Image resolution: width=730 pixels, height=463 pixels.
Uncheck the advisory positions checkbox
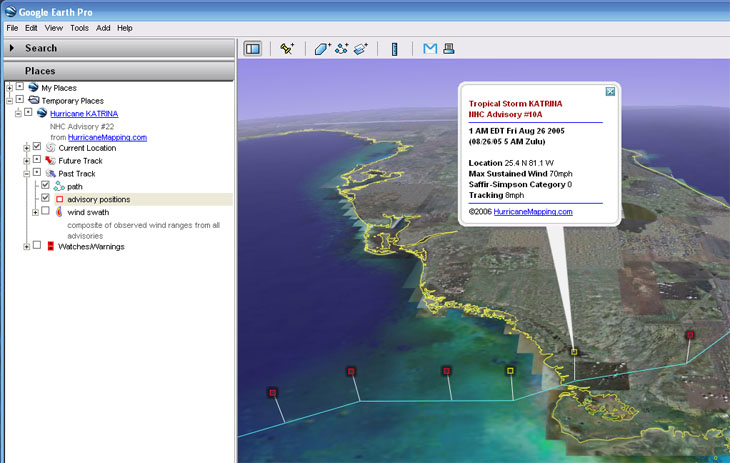(x=45, y=198)
